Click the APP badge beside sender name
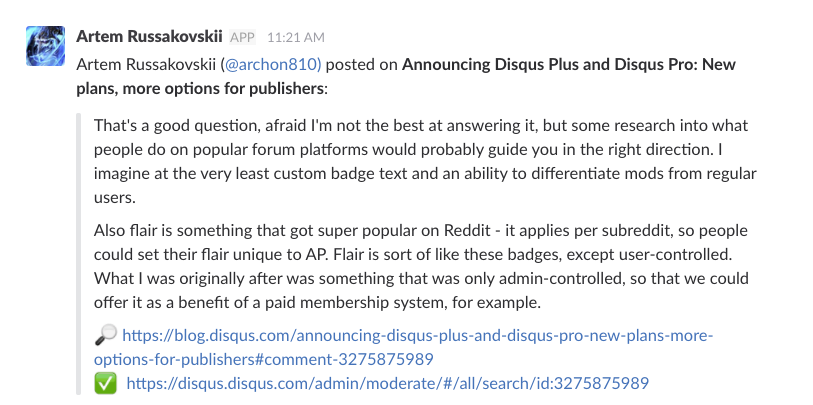The height and width of the screenshot is (405, 813). point(242,37)
